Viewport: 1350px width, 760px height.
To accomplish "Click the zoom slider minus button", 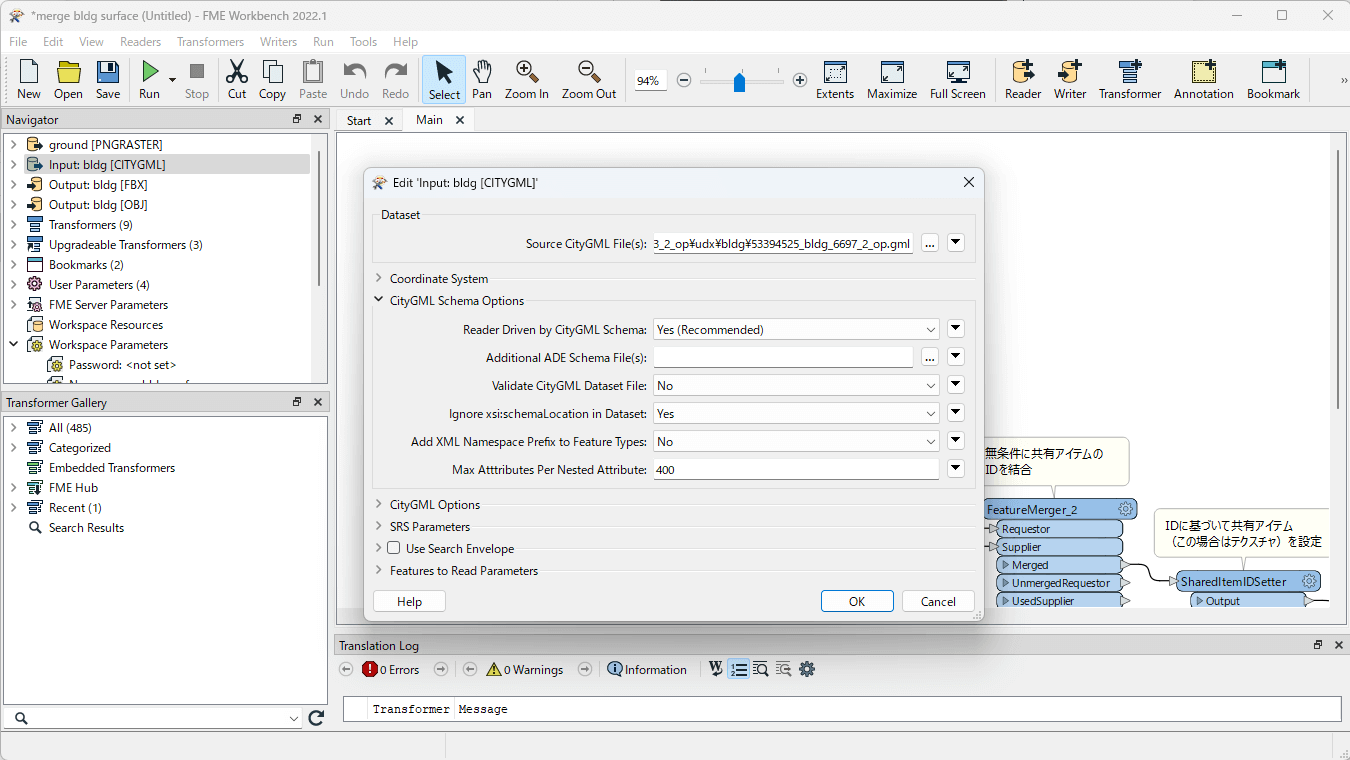I will 684,80.
